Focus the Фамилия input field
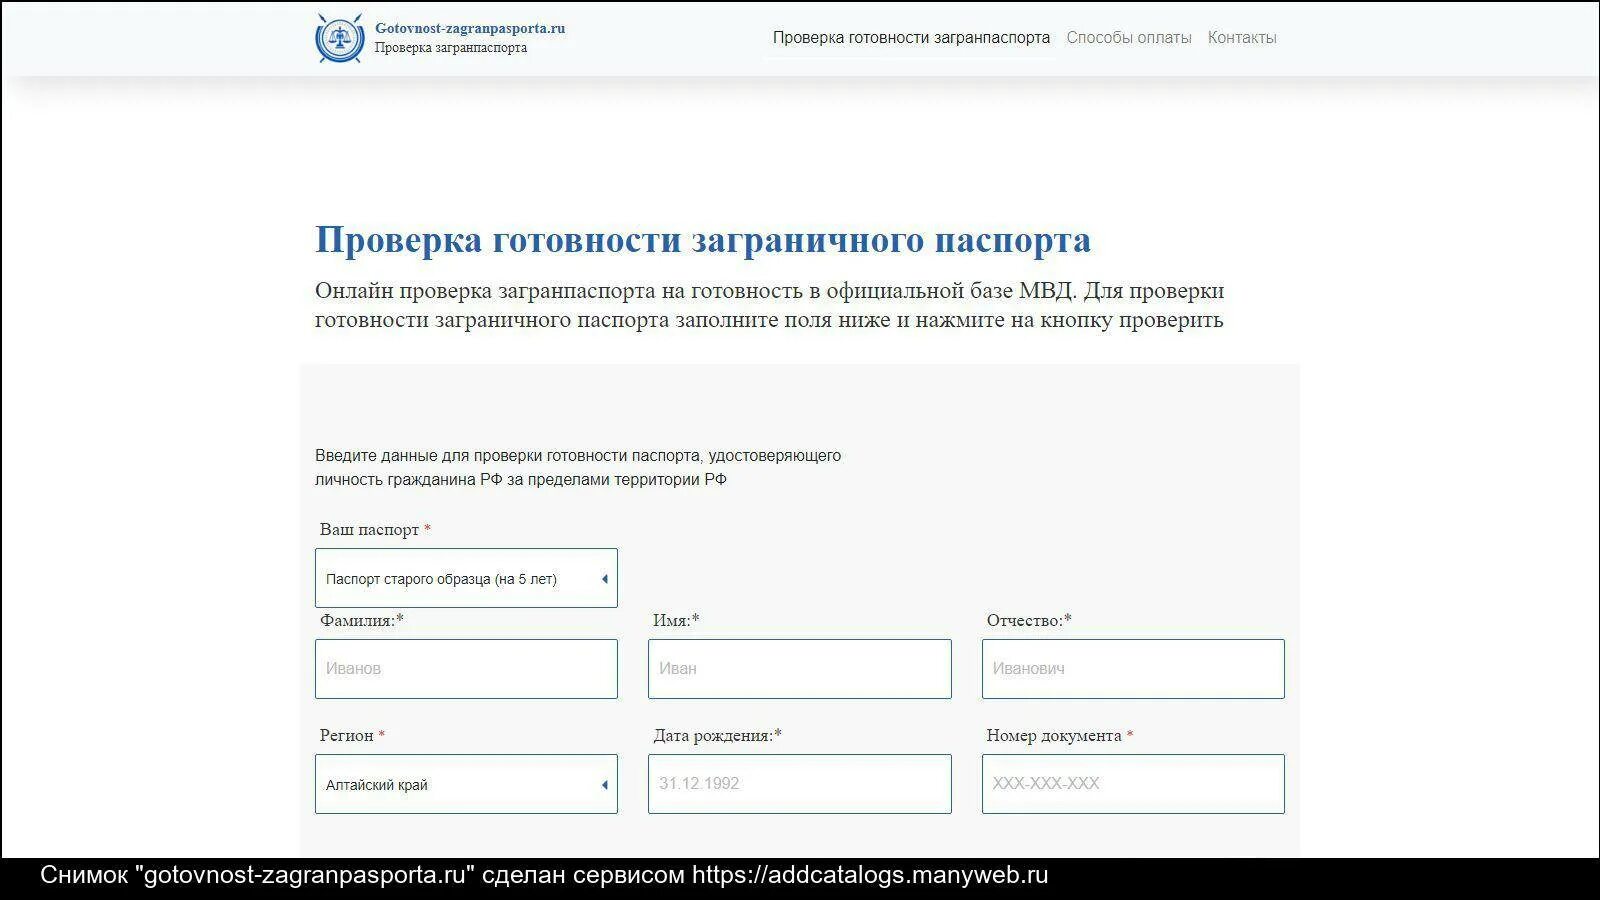Image resolution: width=1600 pixels, height=900 pixels. pyautogui.click(x=466, y=669)
